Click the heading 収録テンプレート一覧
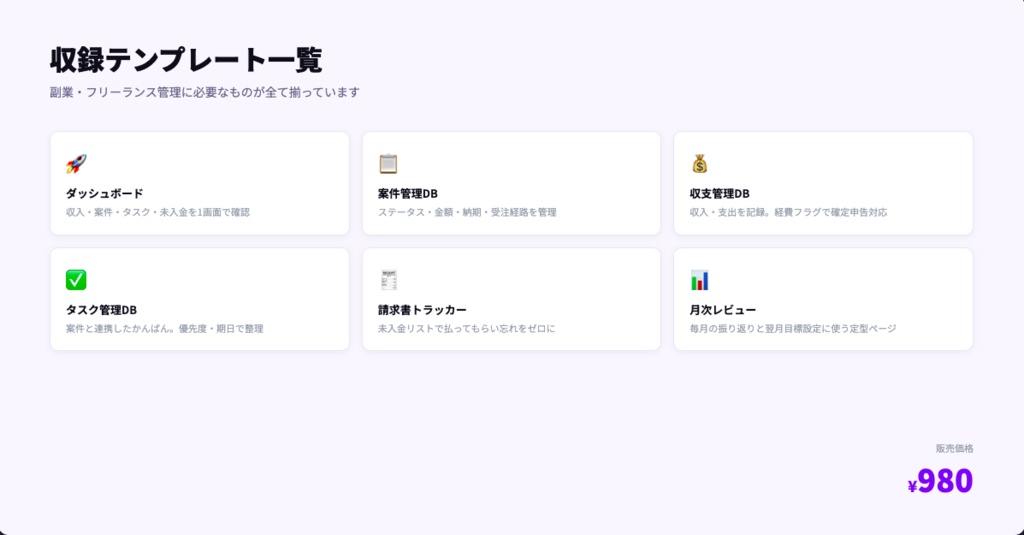Image resolution: width=1024 pixels, height=535 pixels. 186,60
